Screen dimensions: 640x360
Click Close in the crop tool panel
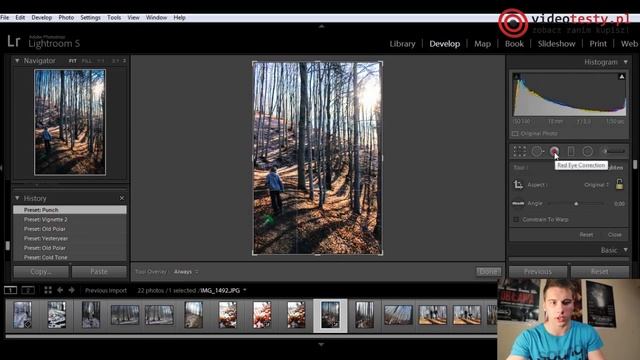tap(615, 235)
